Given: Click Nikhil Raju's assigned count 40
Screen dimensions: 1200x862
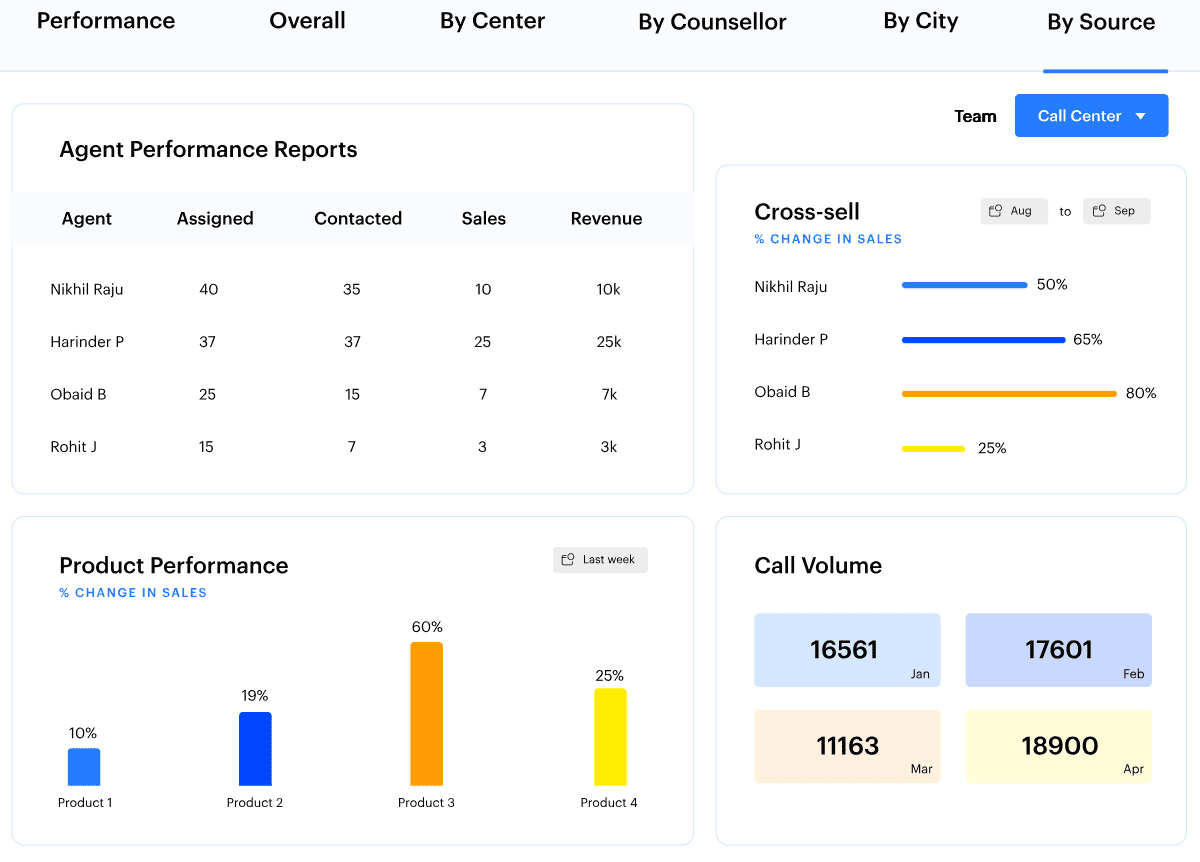Looking at the screenshot, I should point(208,290).
